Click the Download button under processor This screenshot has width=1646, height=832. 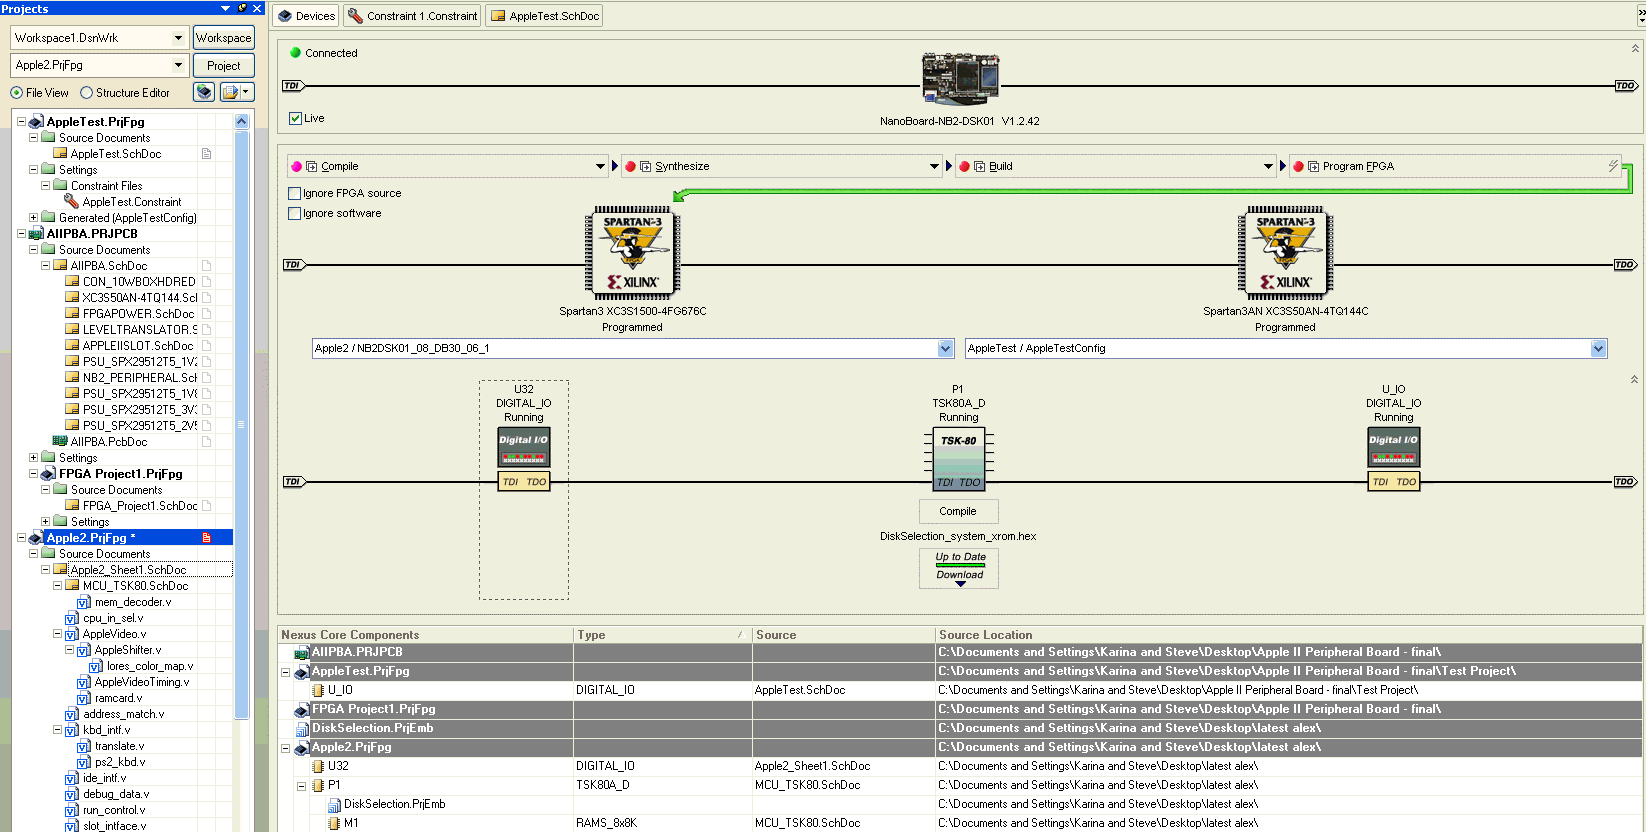960,576
